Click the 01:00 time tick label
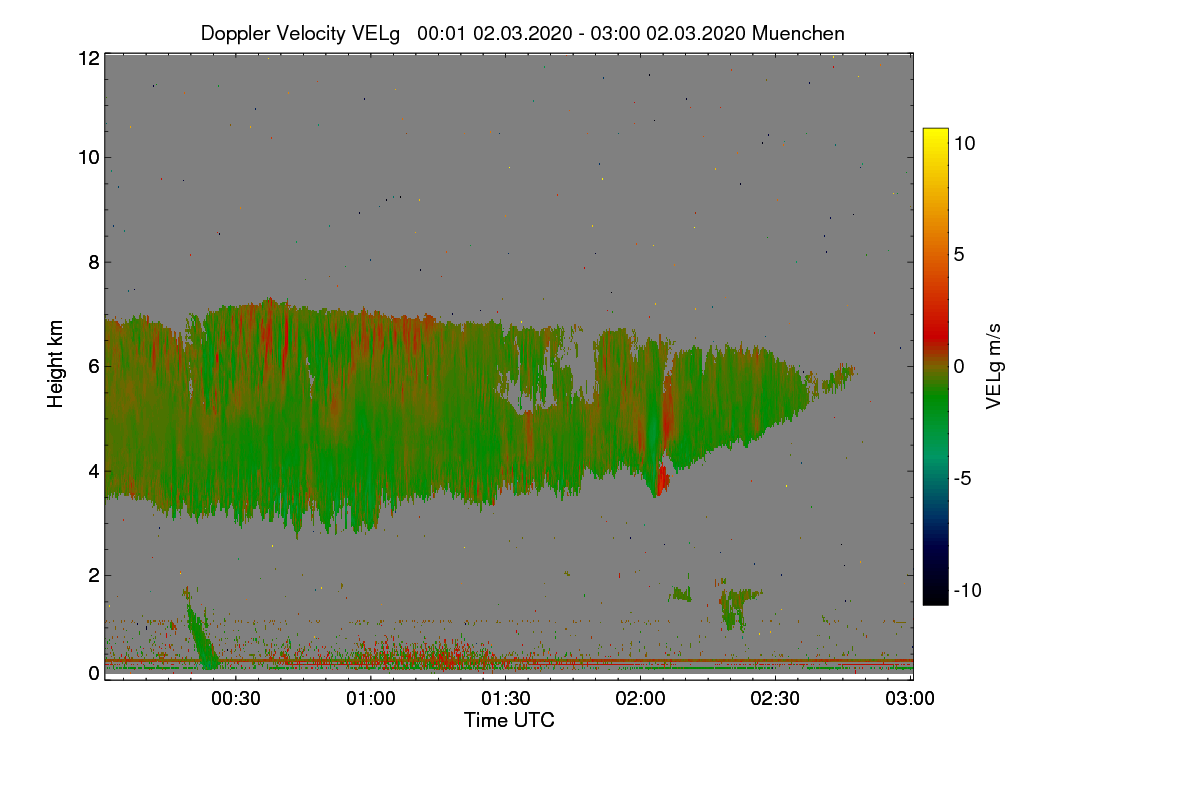The height and width of the screenshot is (800, 1200). (x=371, y=699)
